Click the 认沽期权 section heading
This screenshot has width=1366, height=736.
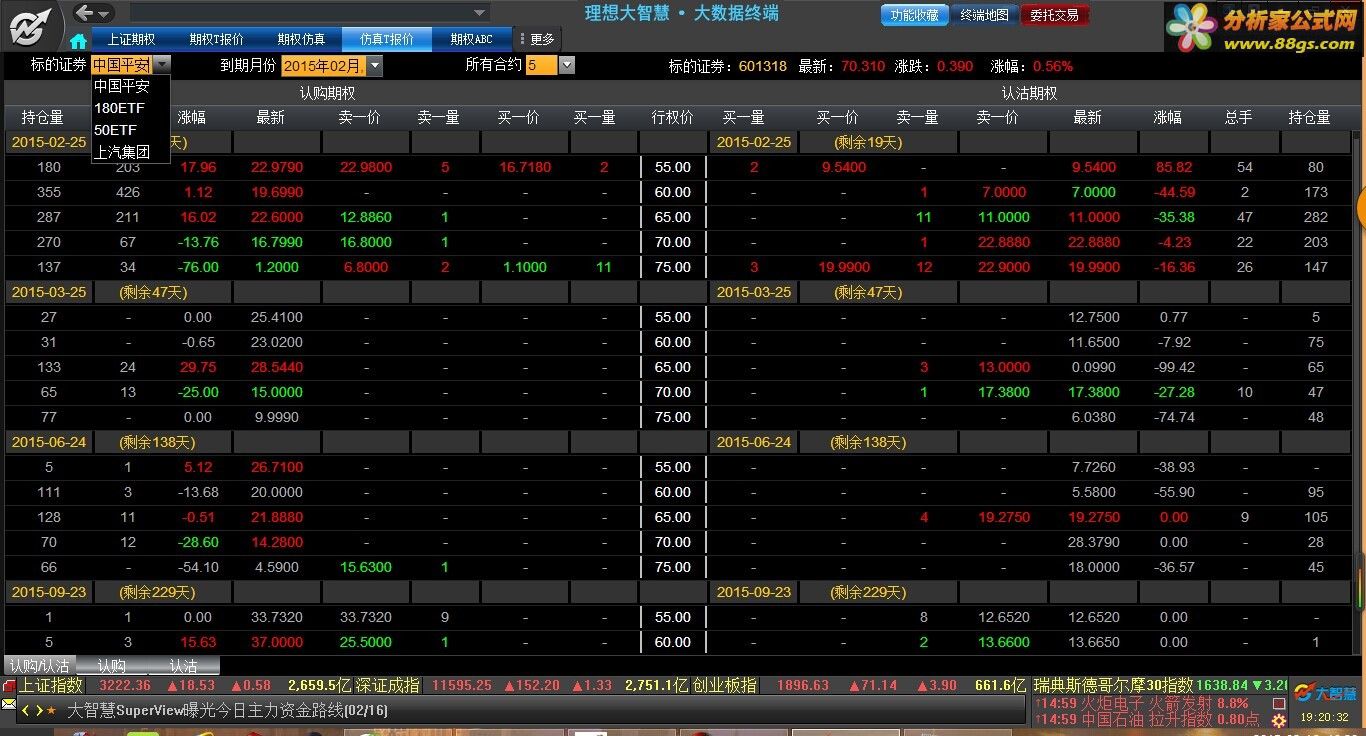pyautogui.click(x=1030, y=93)
